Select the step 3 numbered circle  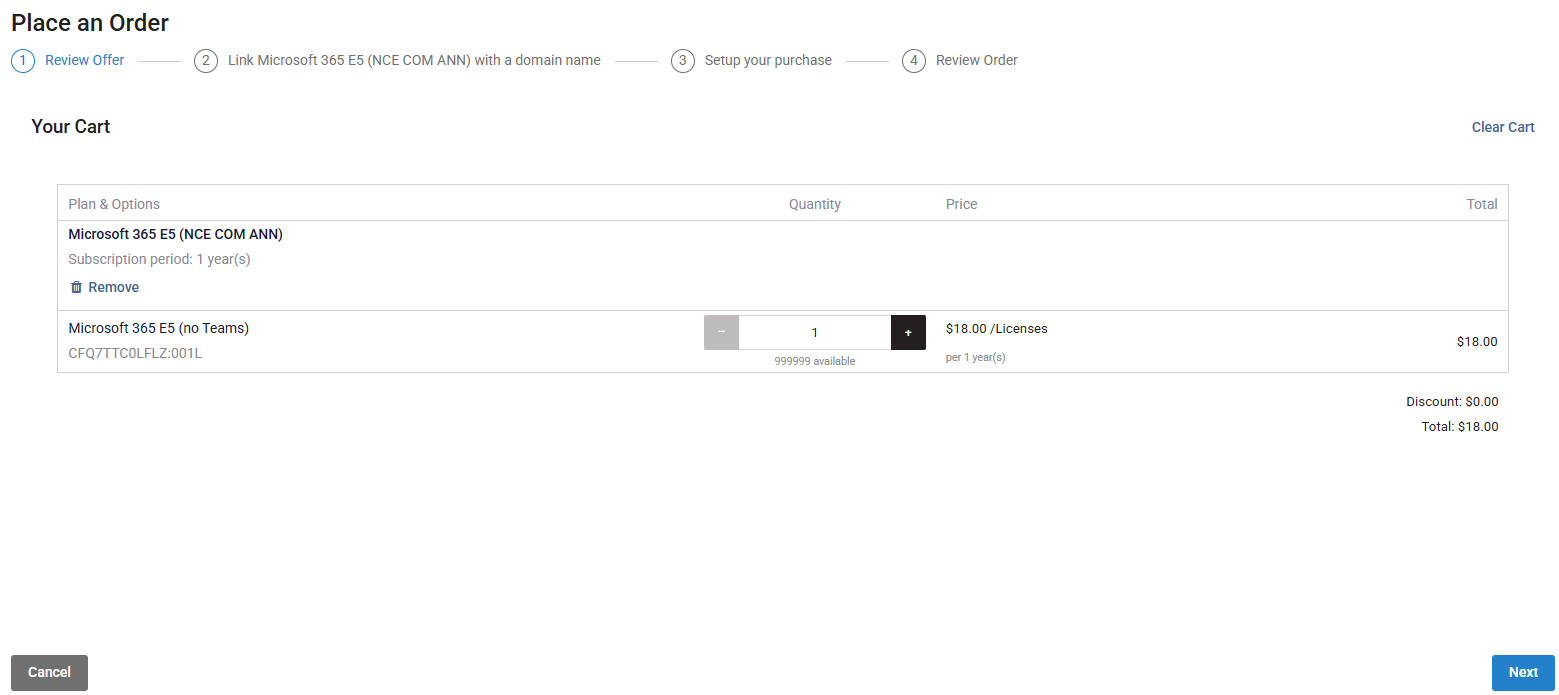point(683,61)
